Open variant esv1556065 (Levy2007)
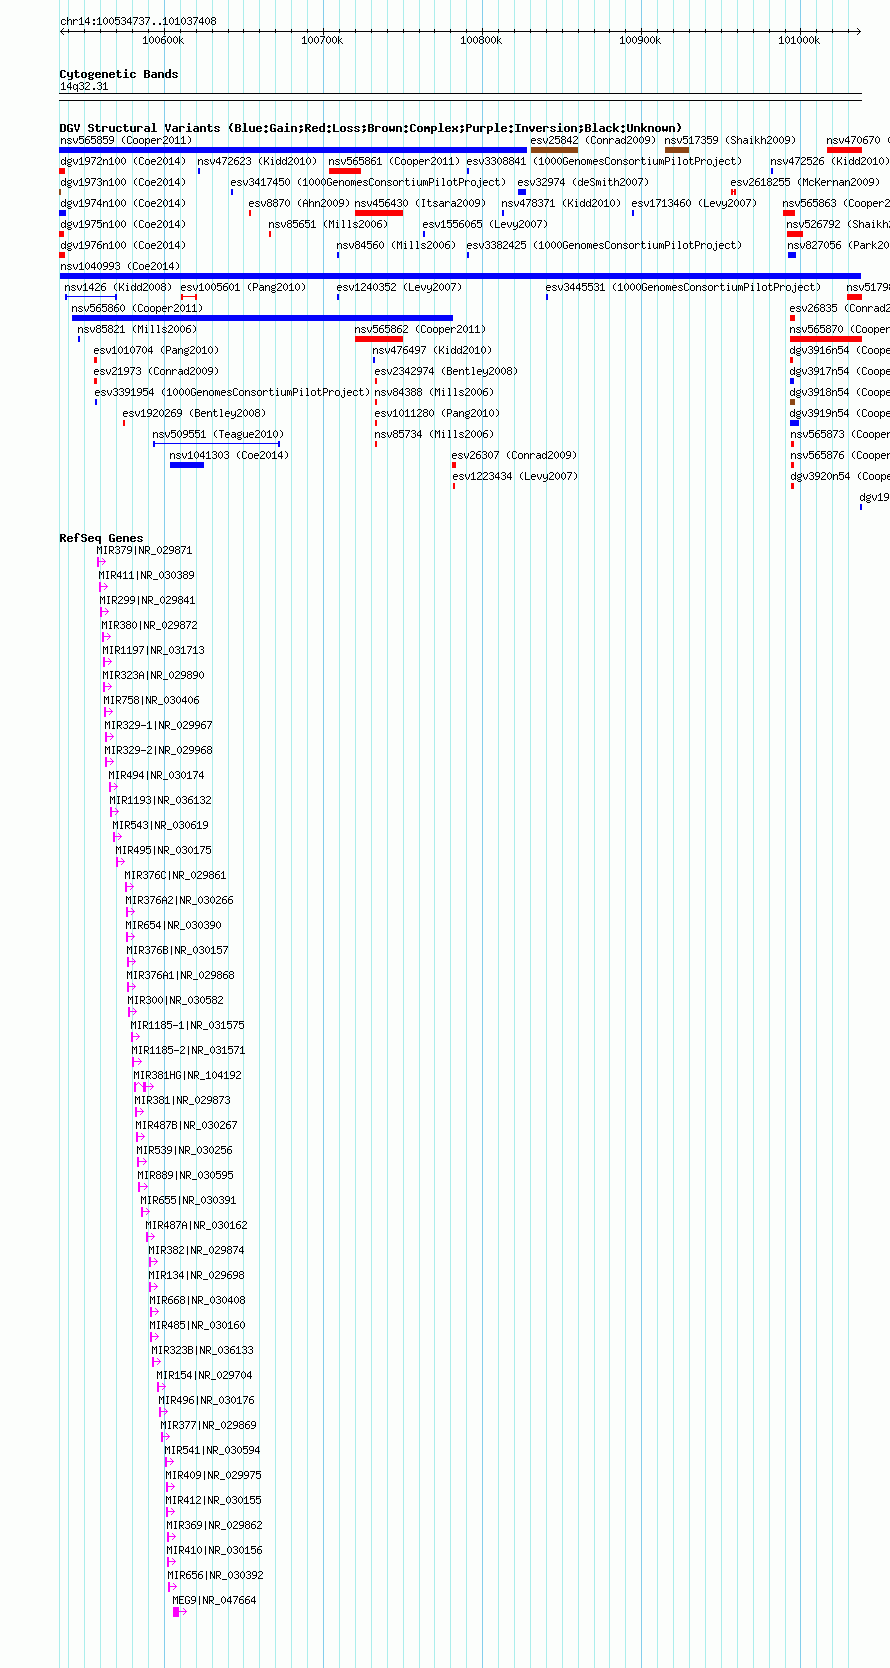The image size is (890, 1668). [485, 224]
